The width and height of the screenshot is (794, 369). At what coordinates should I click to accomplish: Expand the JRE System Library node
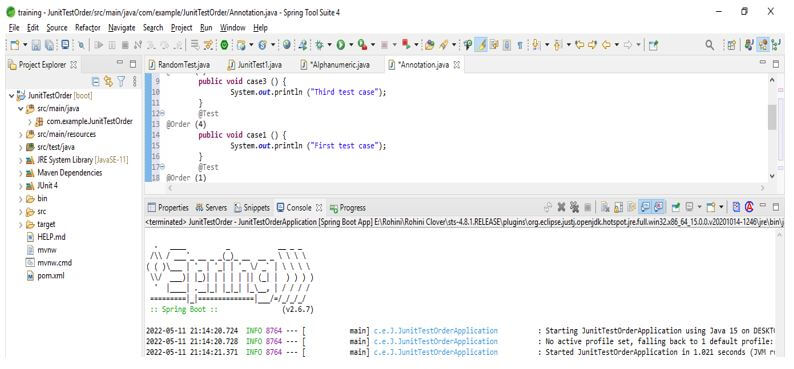pos(21,160)
